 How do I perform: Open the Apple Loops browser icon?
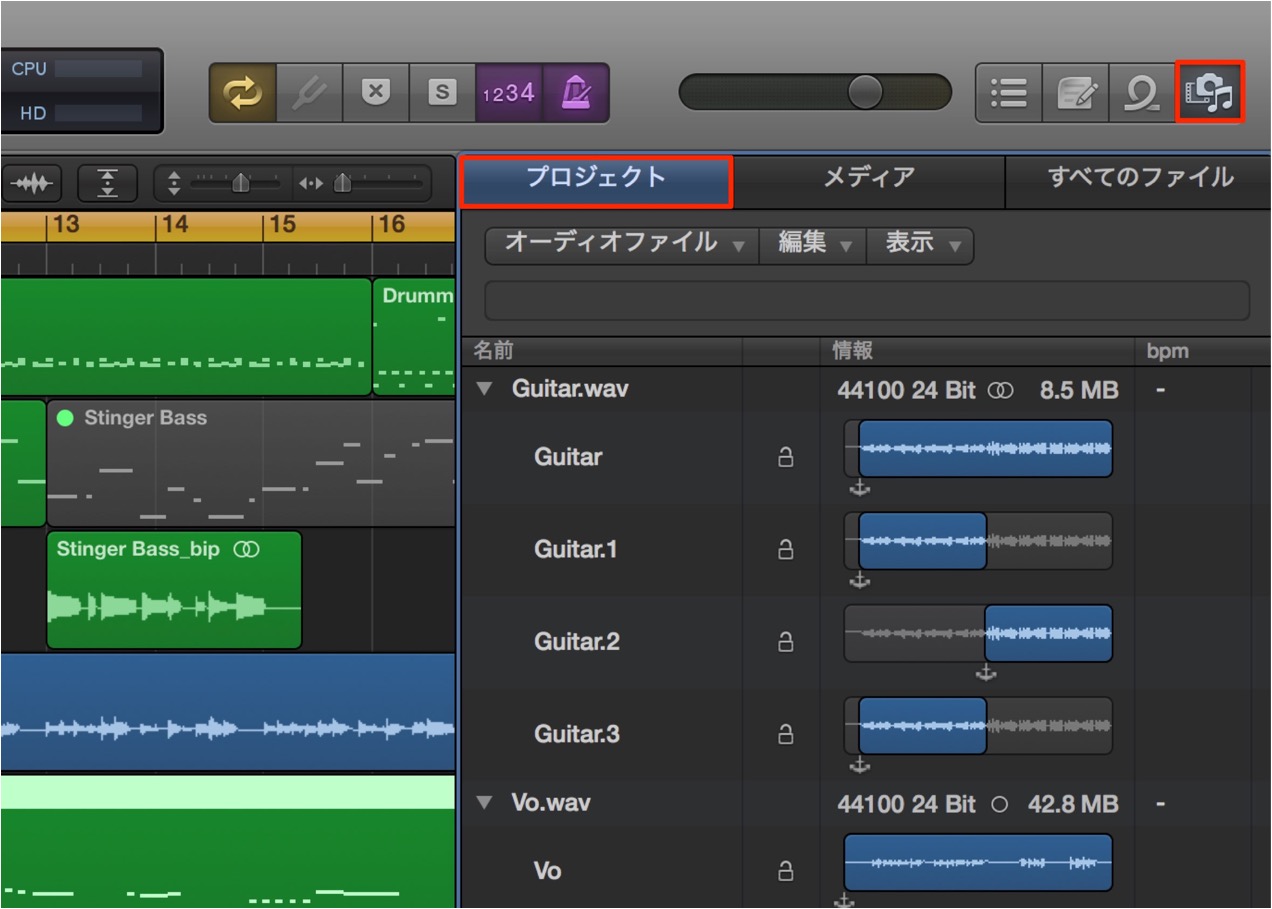[1142, 93]
